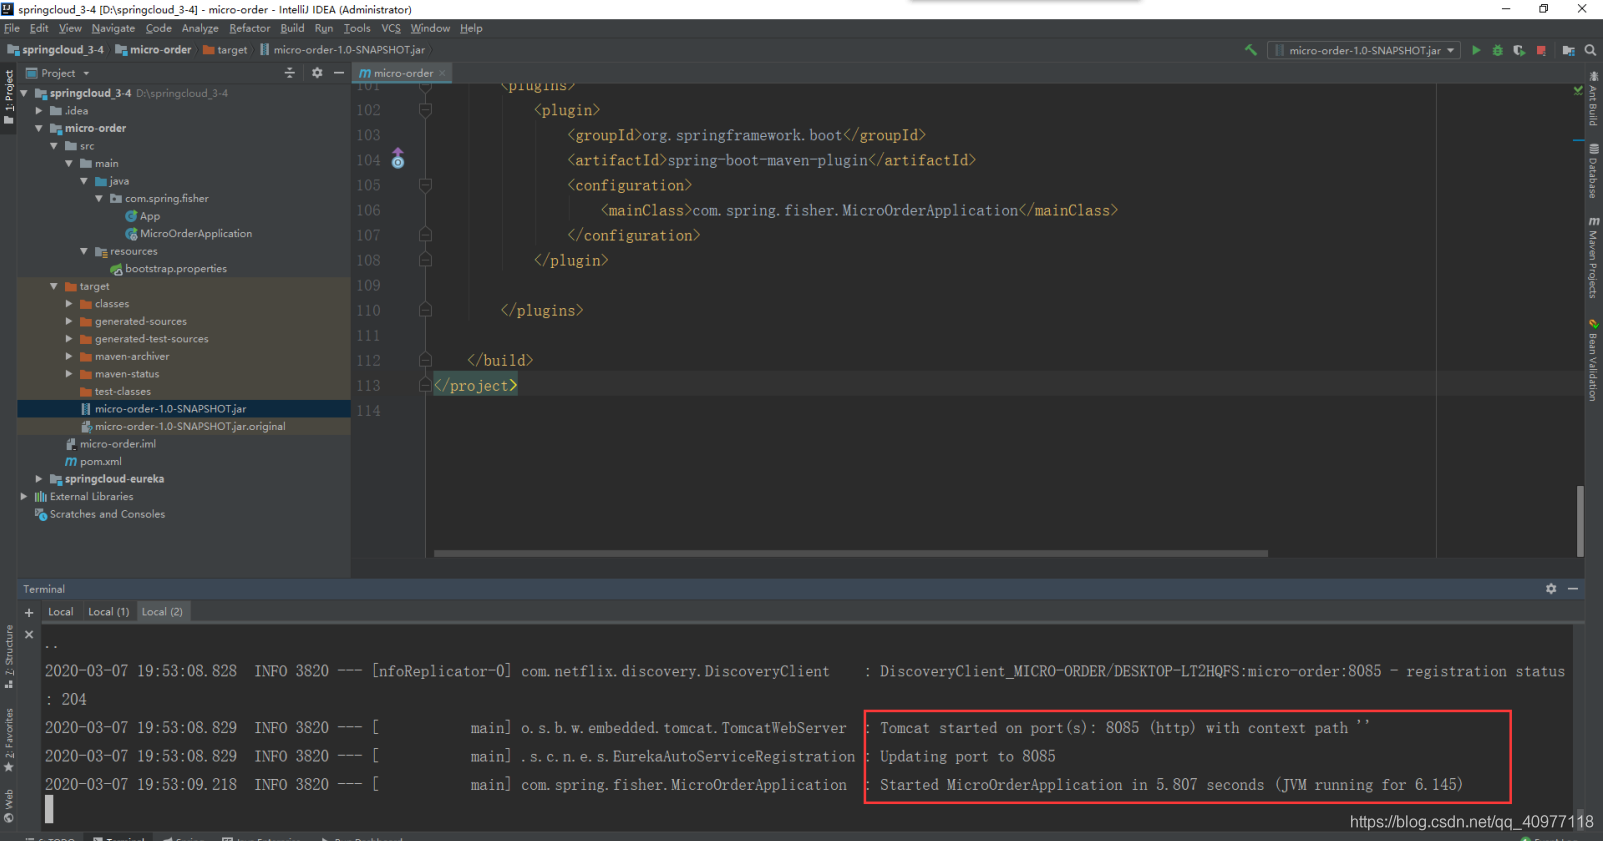The image size is (1604, 841).
Task: Click the gutter override icon at line 104
Action: 398,159
